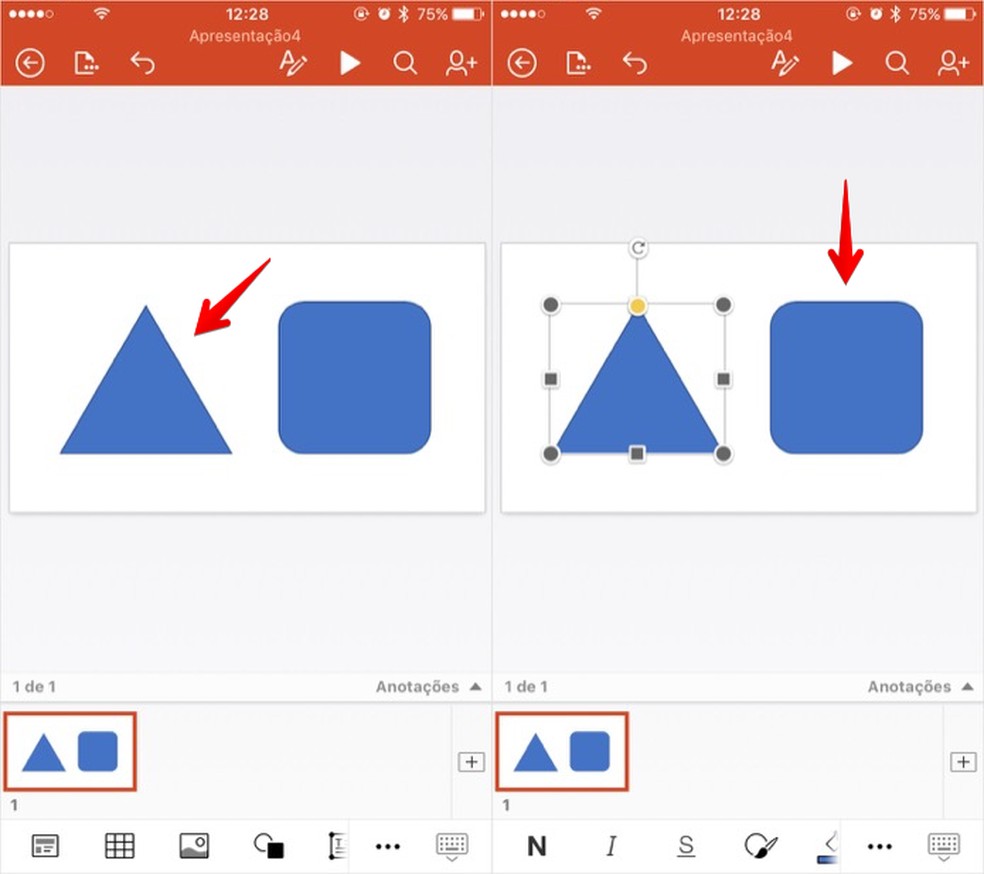984x874 pixels.
Task: Click right-middle square handle of triangle
Action: 723,378
